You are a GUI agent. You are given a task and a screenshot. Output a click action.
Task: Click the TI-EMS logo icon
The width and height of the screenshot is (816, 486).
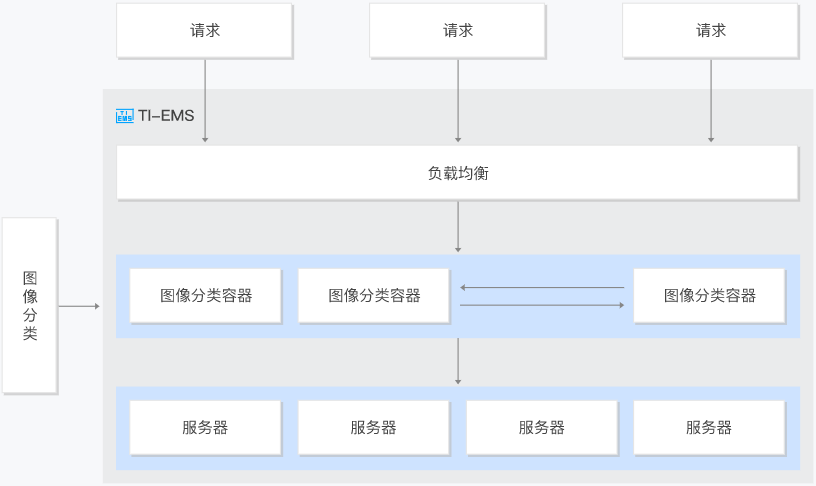[x=124, y=116]
